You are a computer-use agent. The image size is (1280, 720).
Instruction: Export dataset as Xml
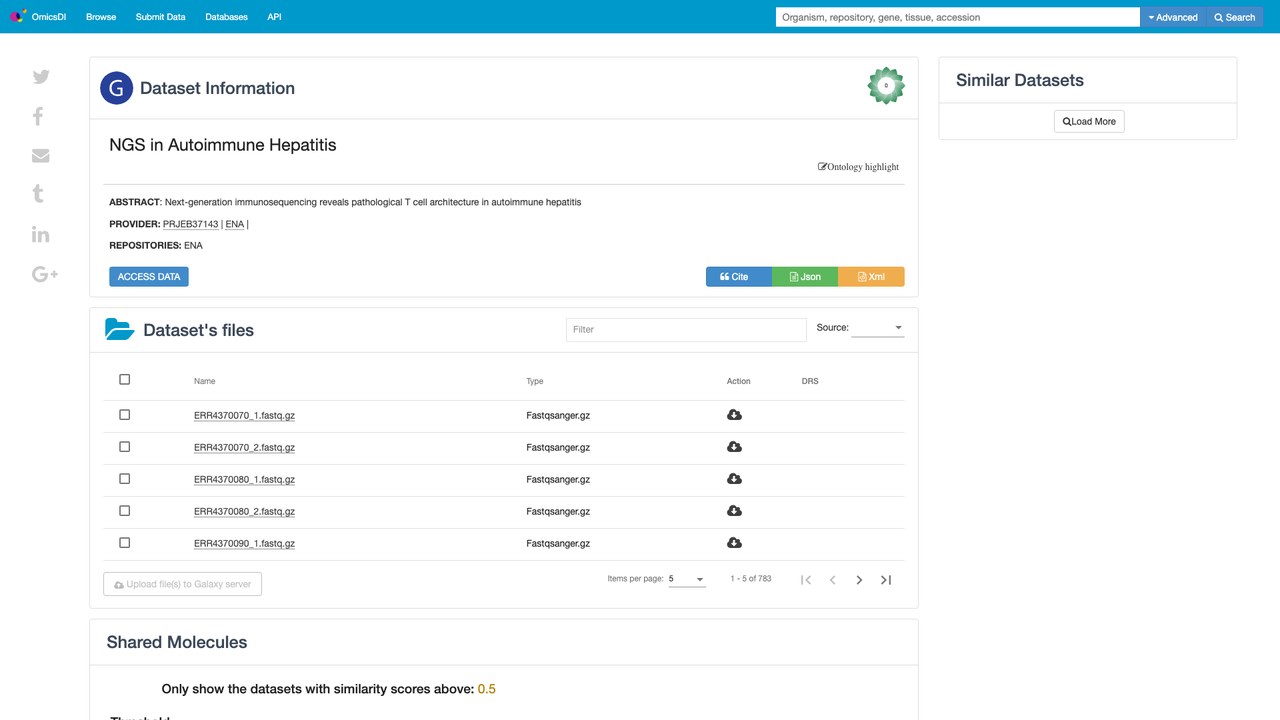tap(871, 277)
